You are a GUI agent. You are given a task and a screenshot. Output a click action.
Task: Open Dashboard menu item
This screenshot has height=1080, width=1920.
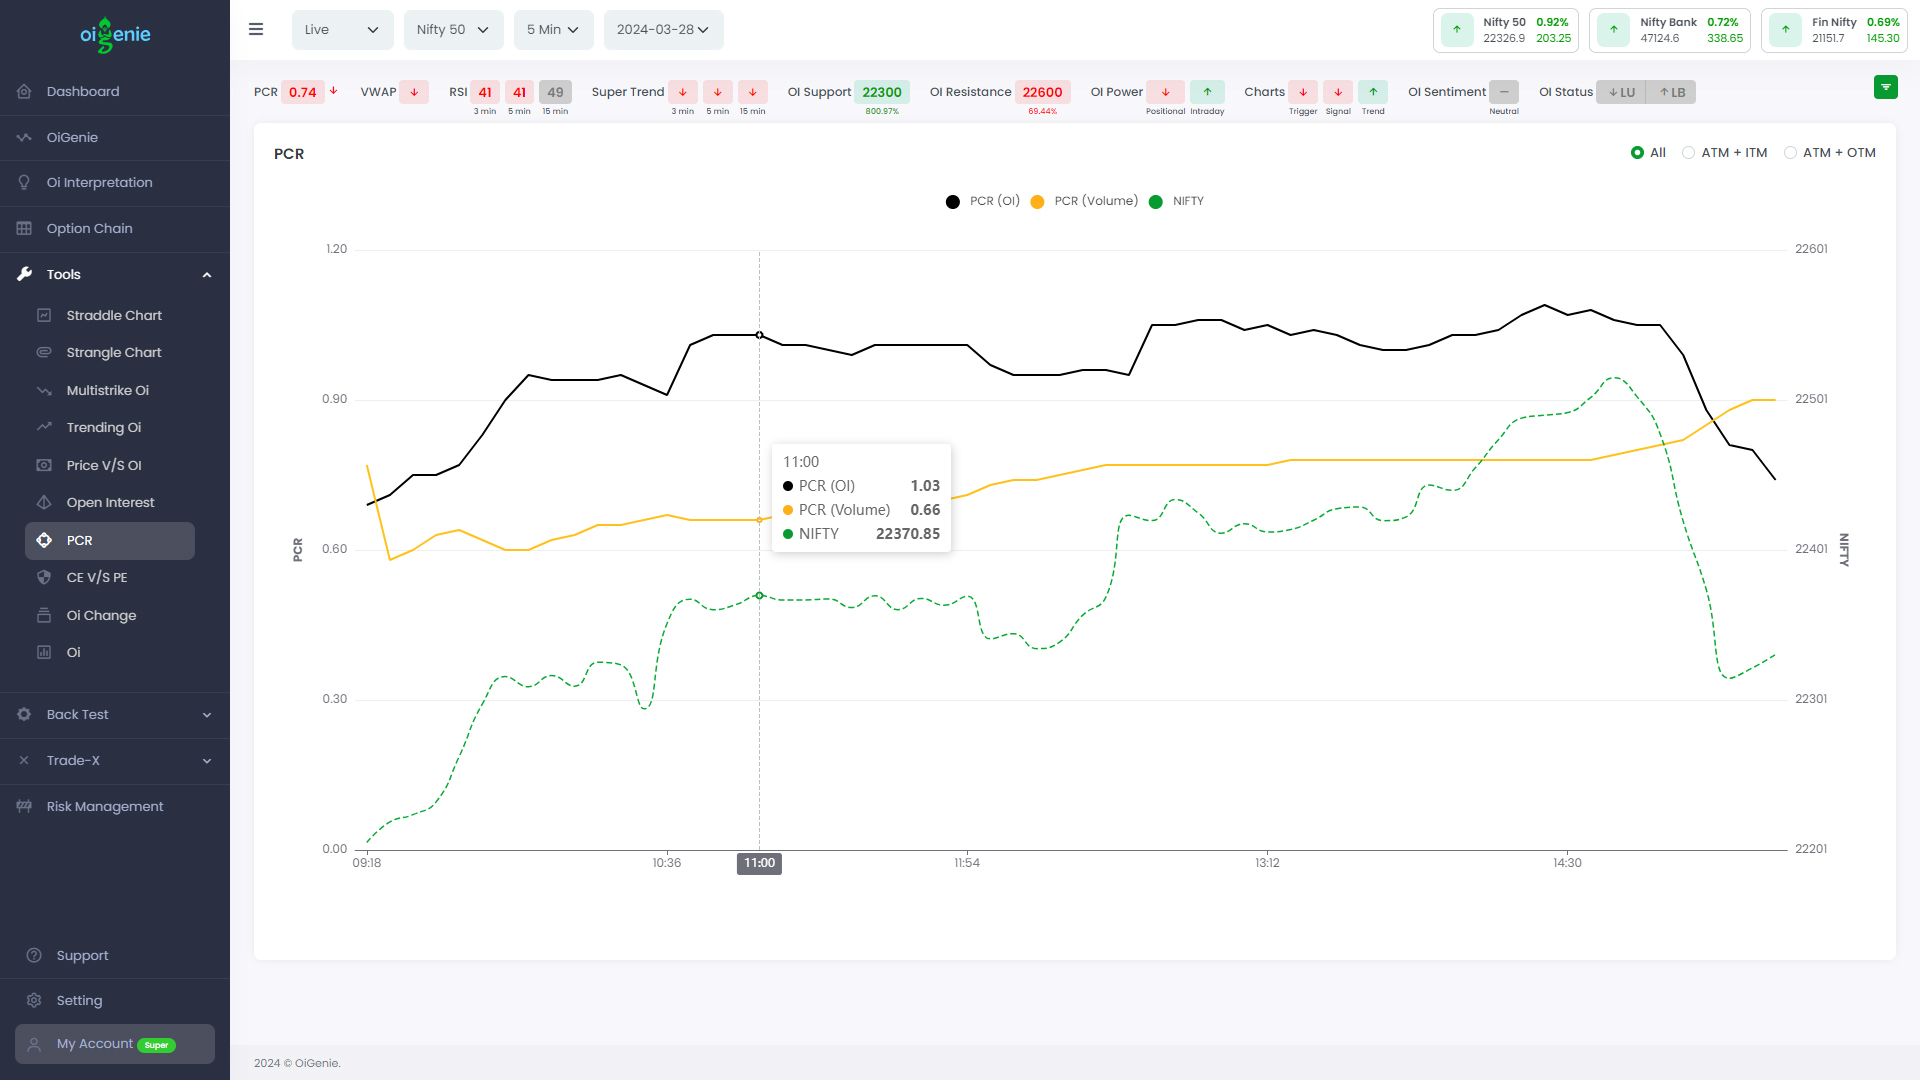pyautogui.click(x=82, y=92)
